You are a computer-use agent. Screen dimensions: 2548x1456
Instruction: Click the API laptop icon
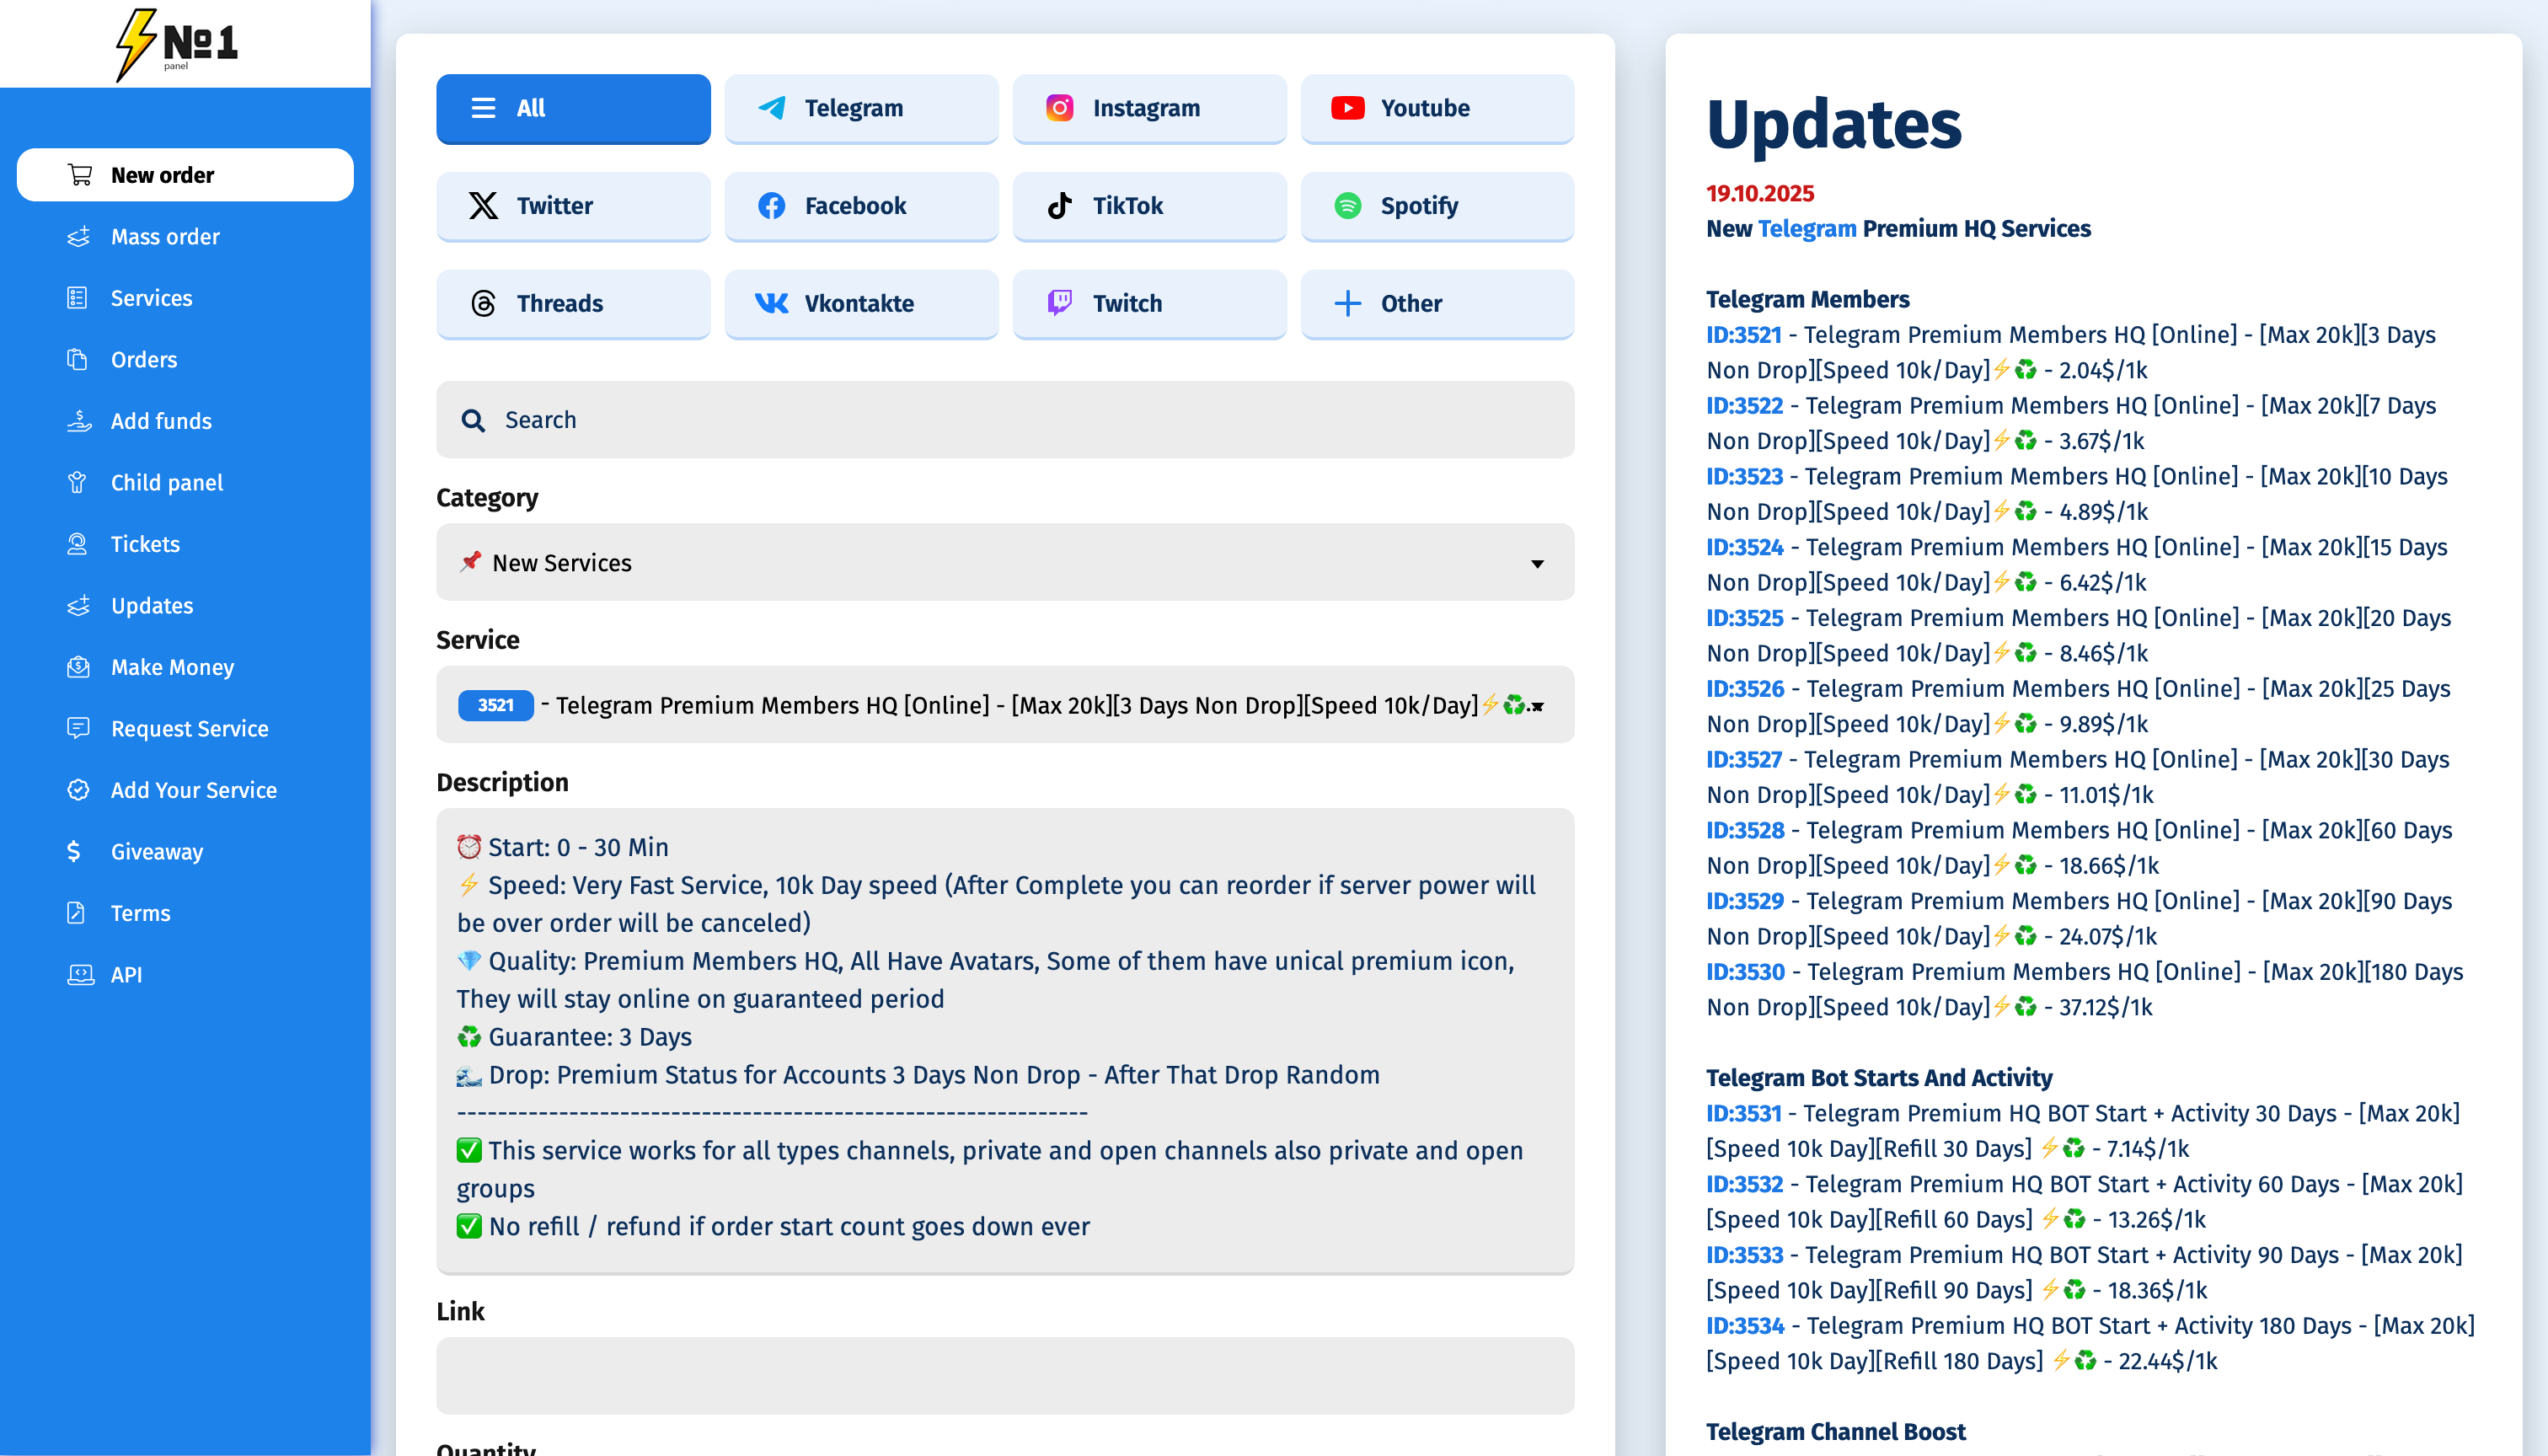coord(80,974)
